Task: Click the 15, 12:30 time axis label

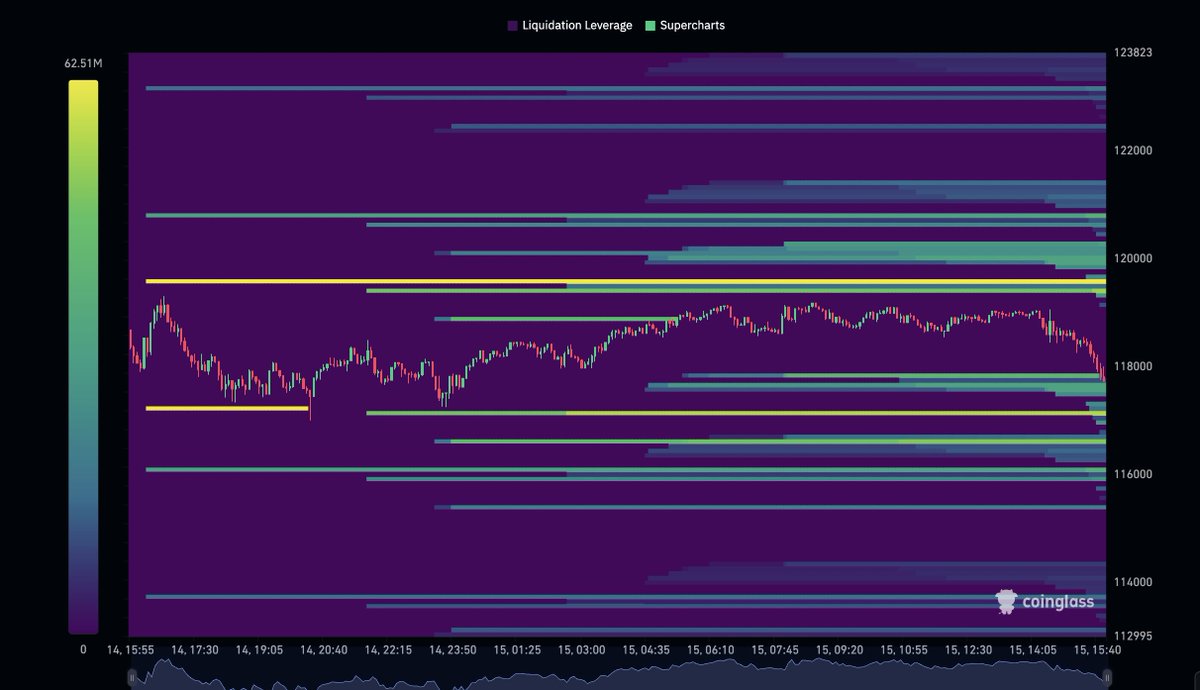Action: pos(969,650)
